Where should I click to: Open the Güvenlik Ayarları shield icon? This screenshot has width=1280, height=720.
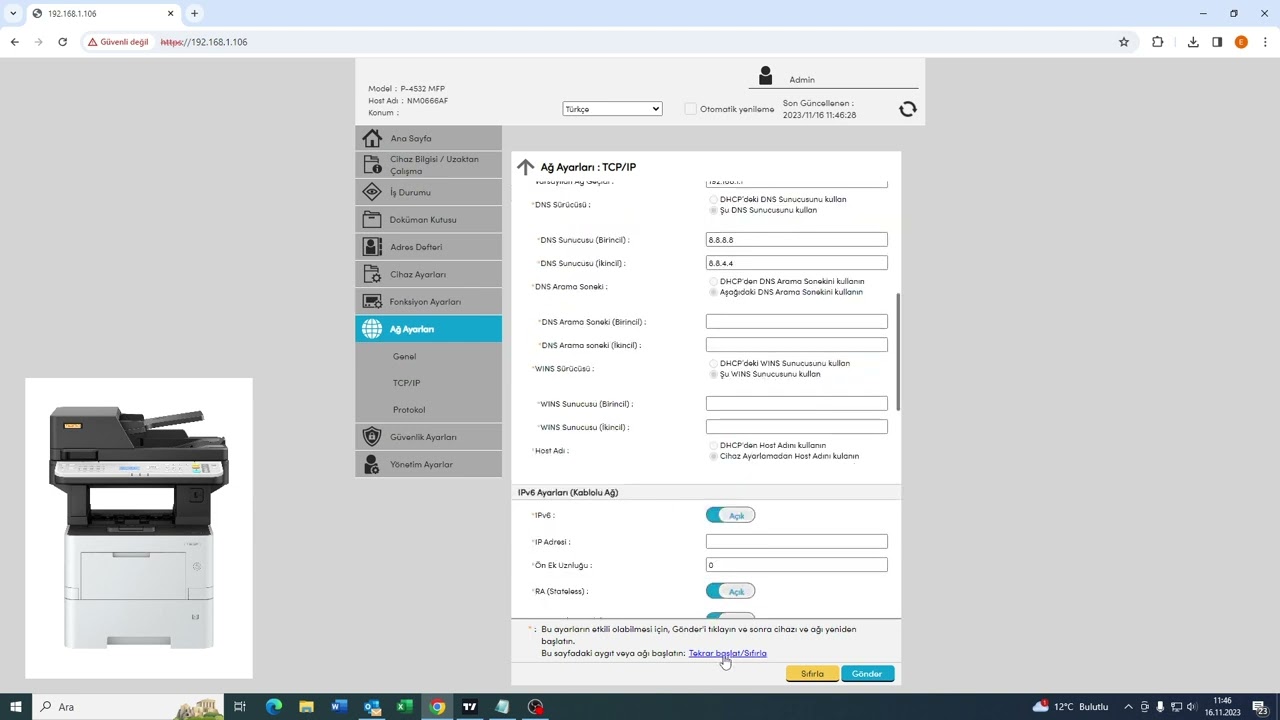(x=372, y=437)
